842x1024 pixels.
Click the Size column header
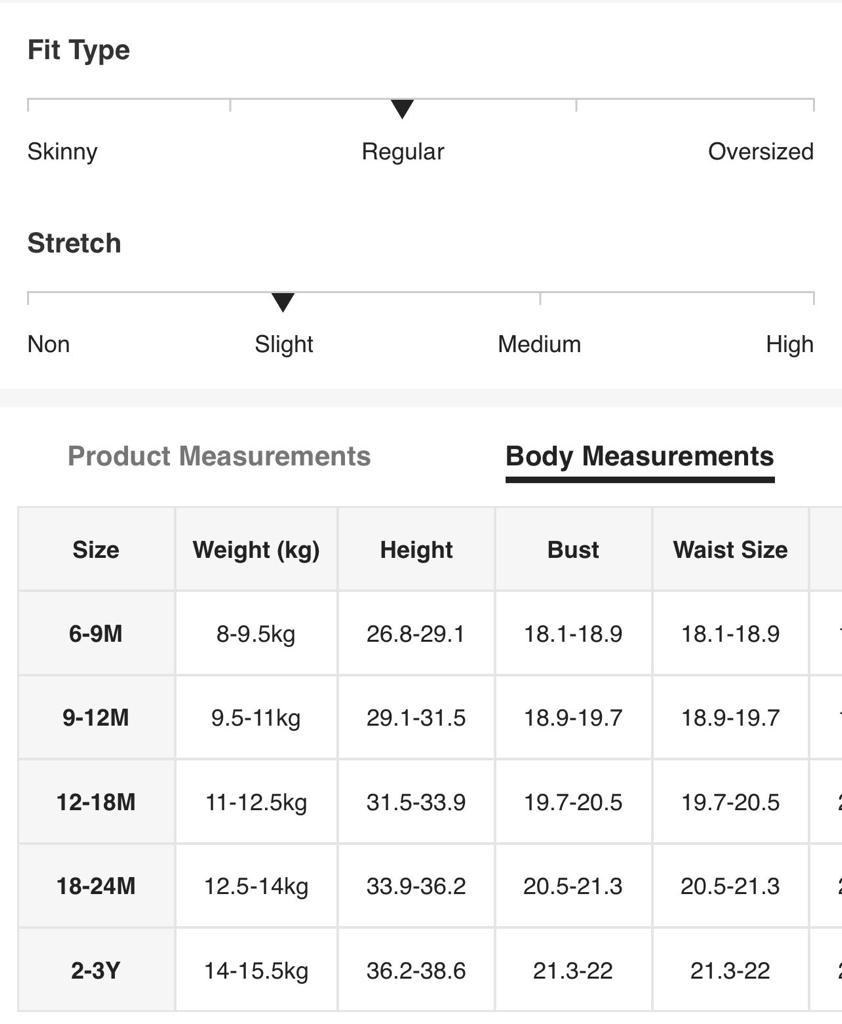pyautogui.click(x=96, y=550)
